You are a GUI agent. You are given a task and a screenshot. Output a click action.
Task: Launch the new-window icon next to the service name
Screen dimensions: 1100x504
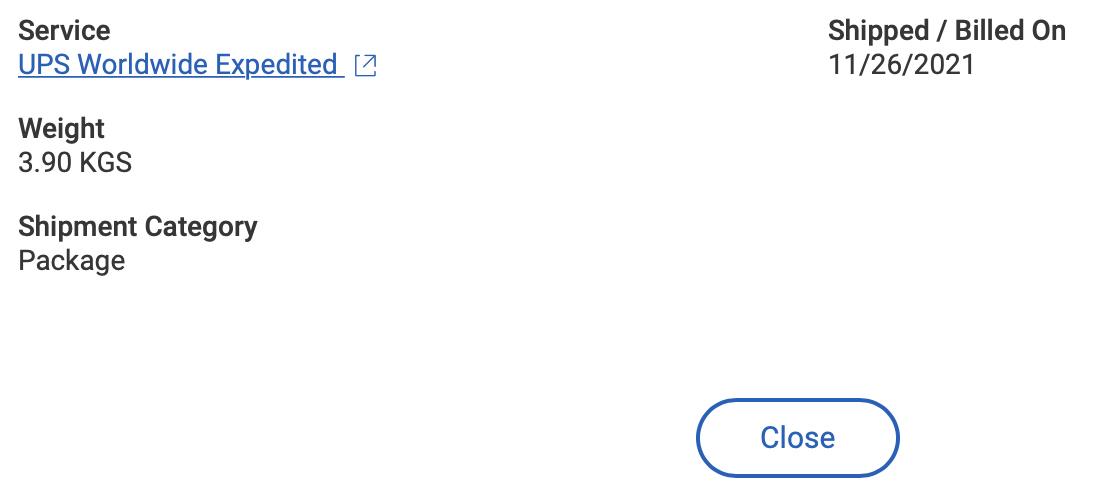366,66
